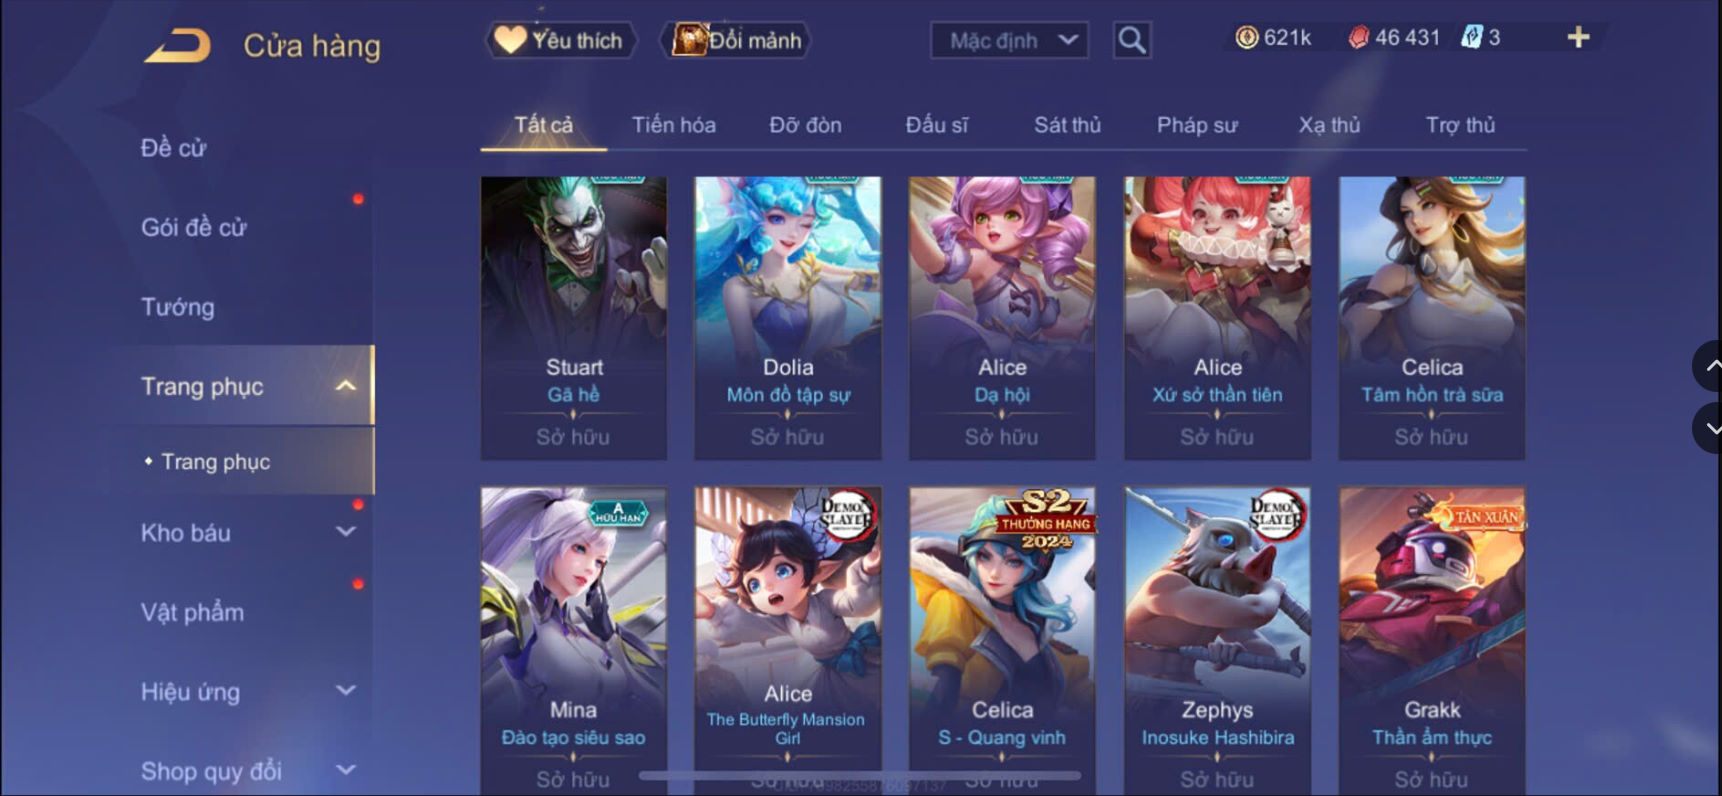The image size is (1722, 796).
Task: Click the gold coin balance icon
Action: pos(1246,37)
